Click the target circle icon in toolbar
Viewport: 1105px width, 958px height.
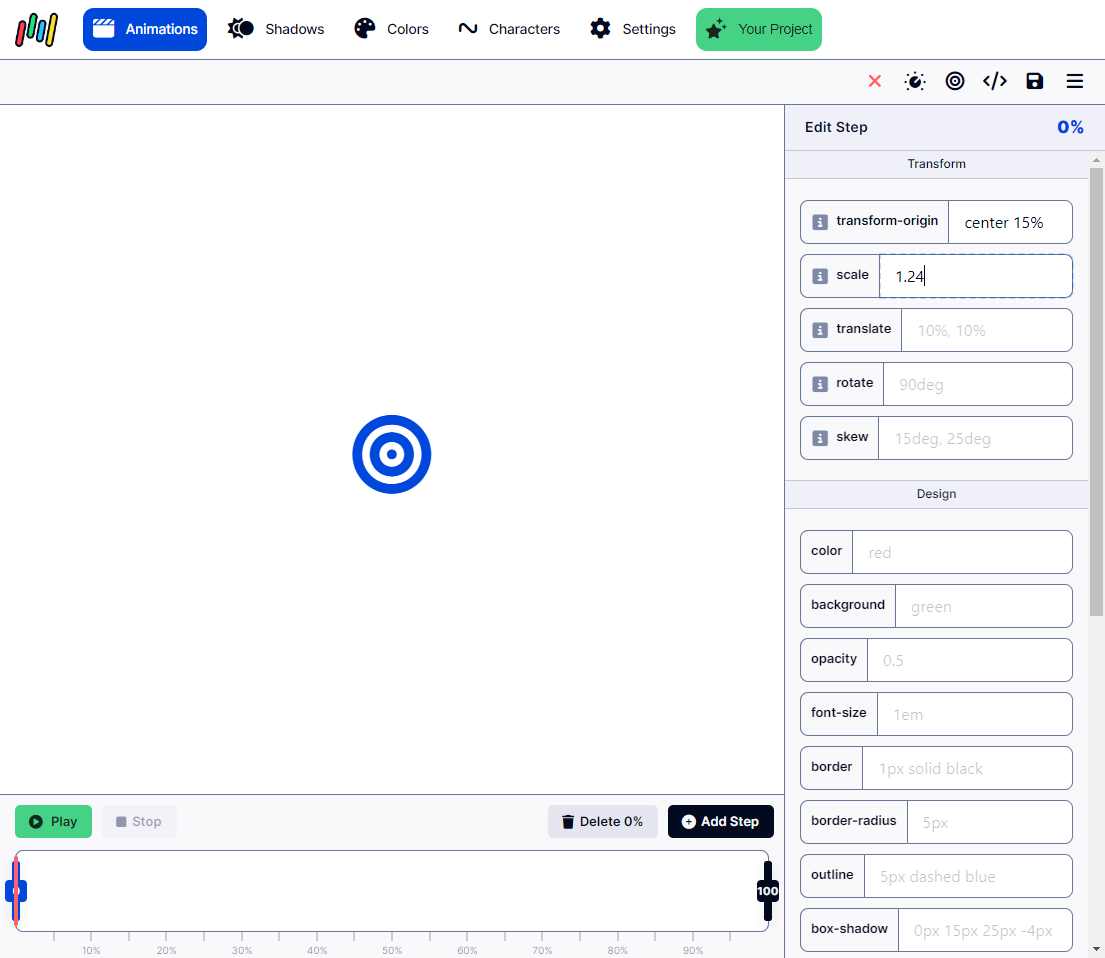(x=955, y=81)
